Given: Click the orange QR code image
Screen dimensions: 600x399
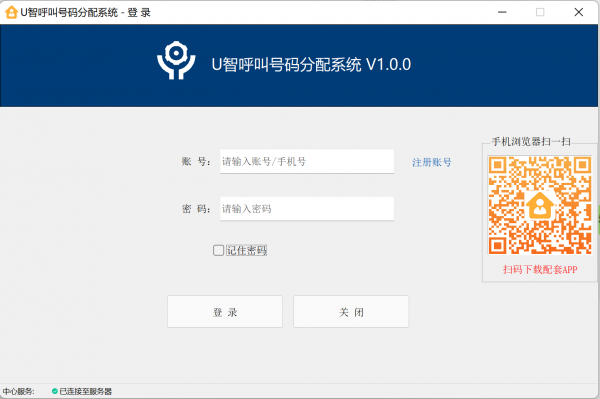Looking at the screenshot, I should click(x=540, y=205).
